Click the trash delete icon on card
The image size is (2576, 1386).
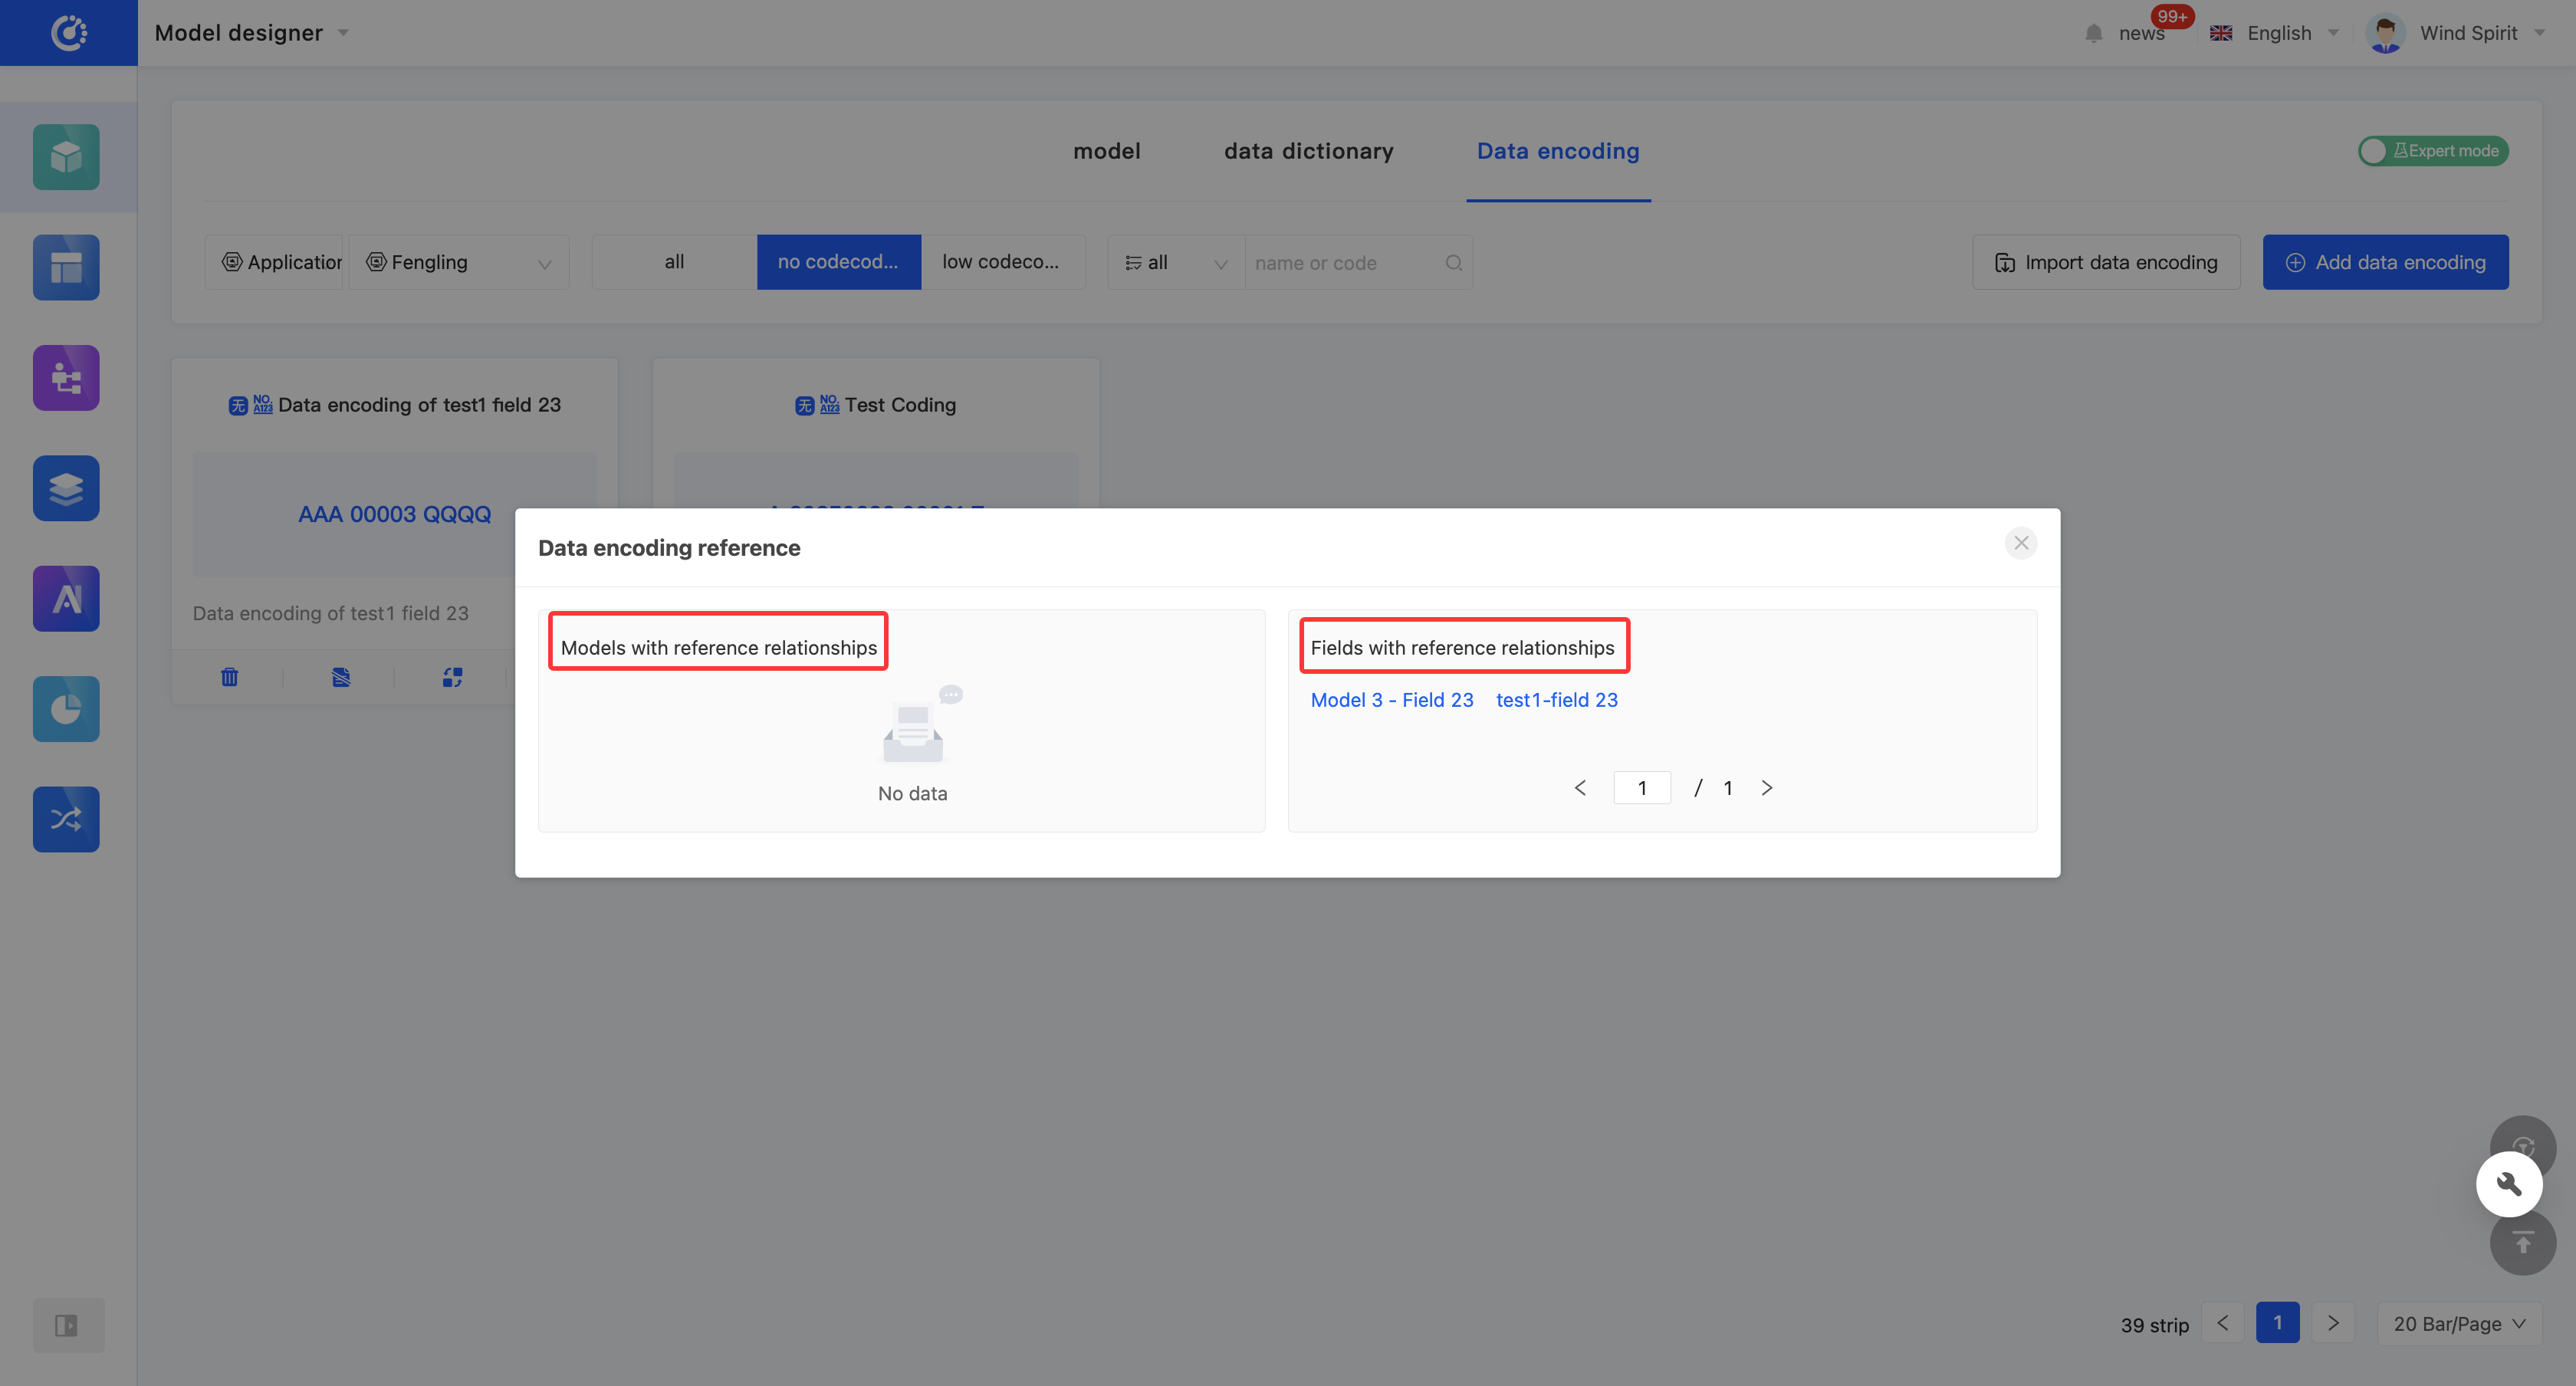(229, 677)
